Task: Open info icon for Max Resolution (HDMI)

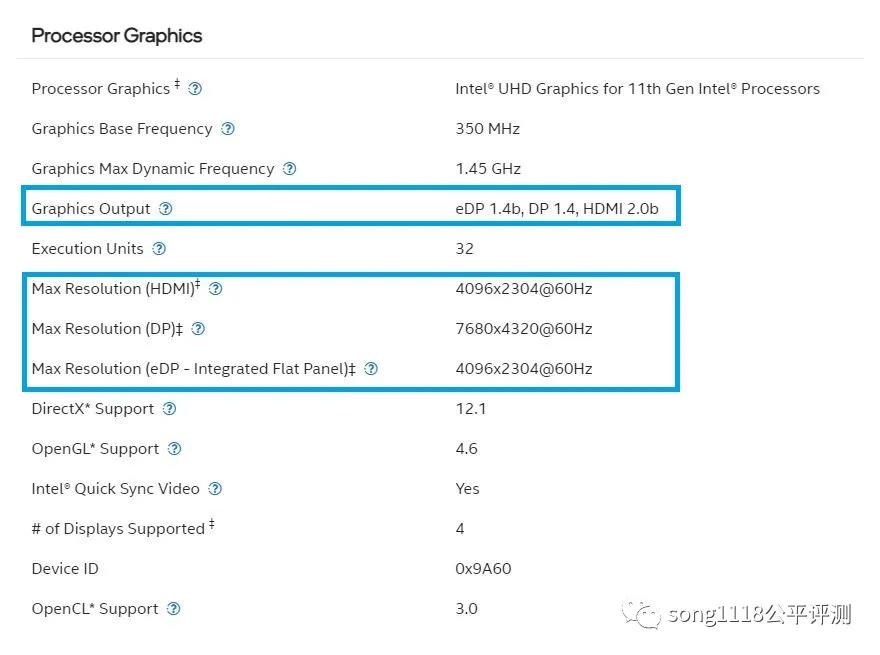Action: 216,288
